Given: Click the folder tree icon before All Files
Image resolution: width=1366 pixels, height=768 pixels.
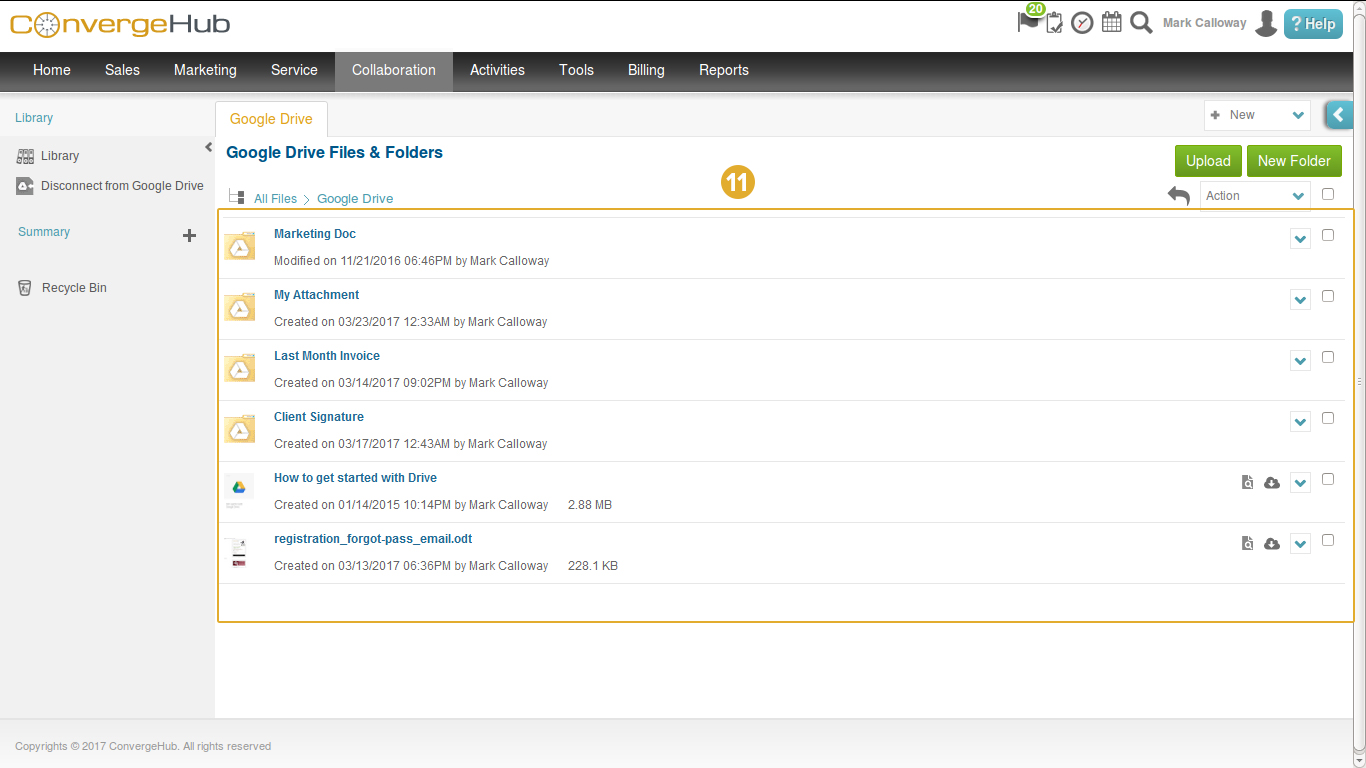Looking at the screenshot, I should (237, 197).
